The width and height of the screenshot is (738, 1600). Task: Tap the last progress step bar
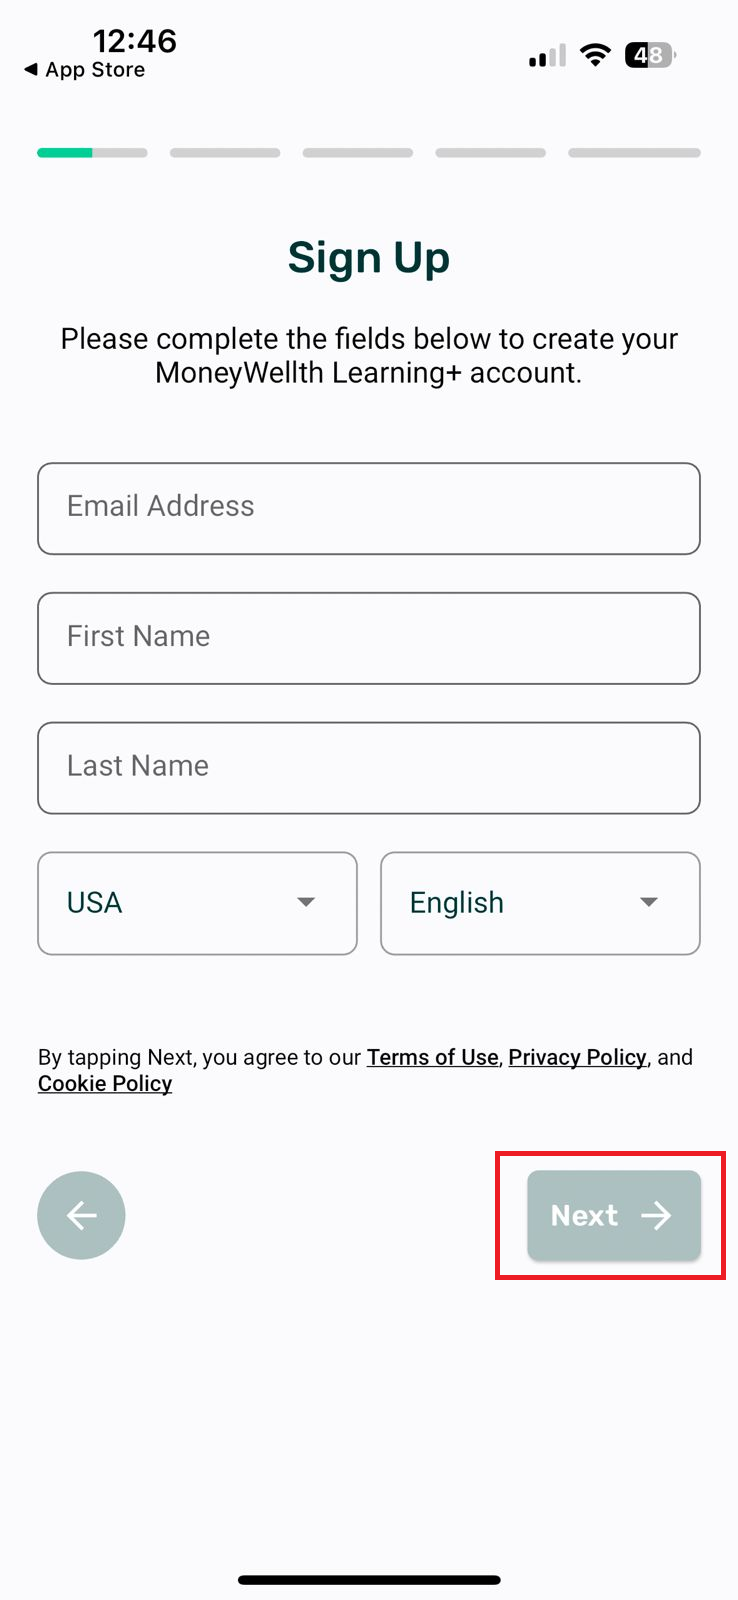pyautogui.click(x=634, y=153)
